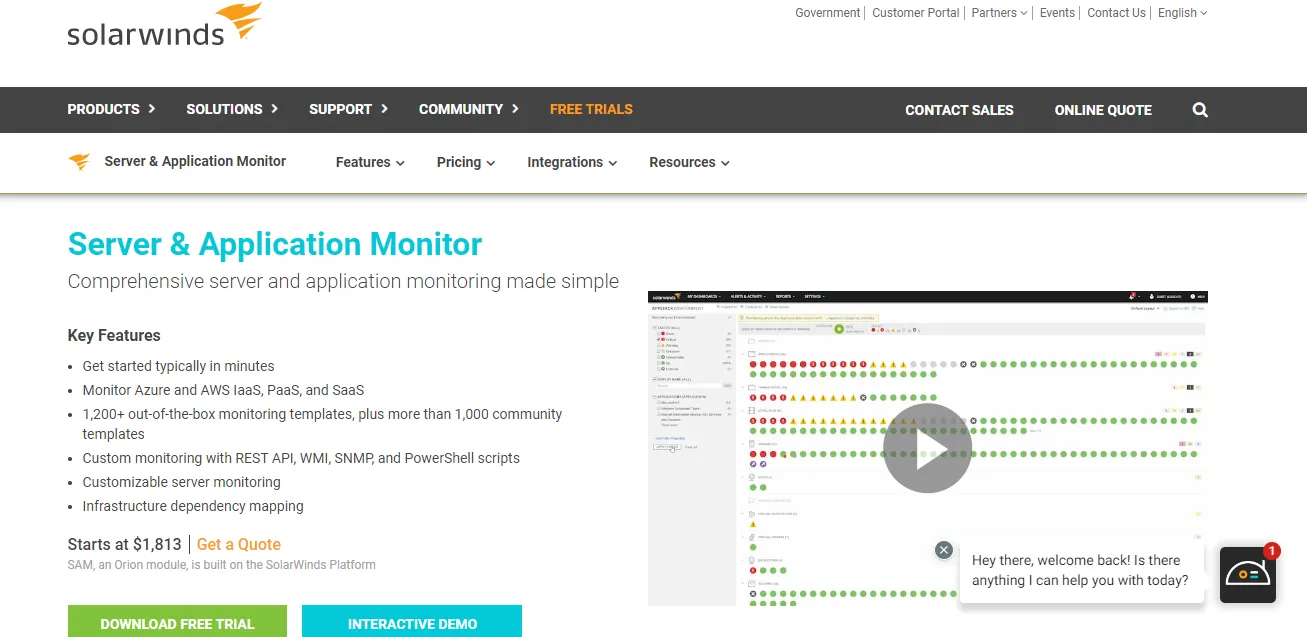This screenshot has width=1307, height=637.
Task: Expand the SOLUTIONS menu
Action: pyautogui.click(x=232, y=109)
